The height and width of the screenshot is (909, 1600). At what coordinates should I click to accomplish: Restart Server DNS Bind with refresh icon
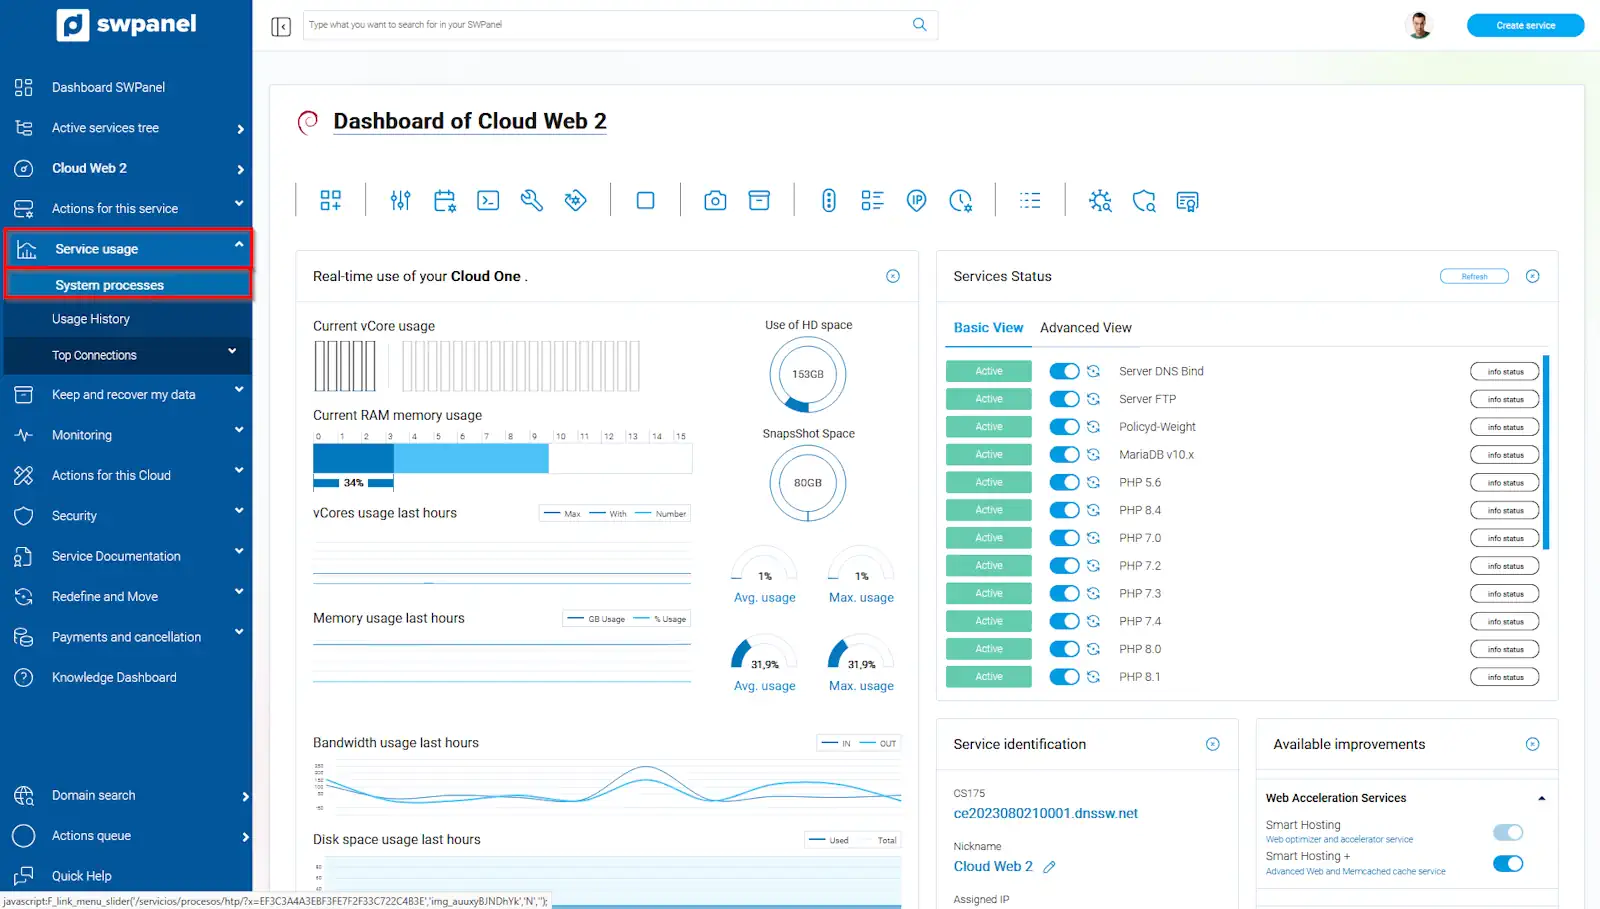1093,371
